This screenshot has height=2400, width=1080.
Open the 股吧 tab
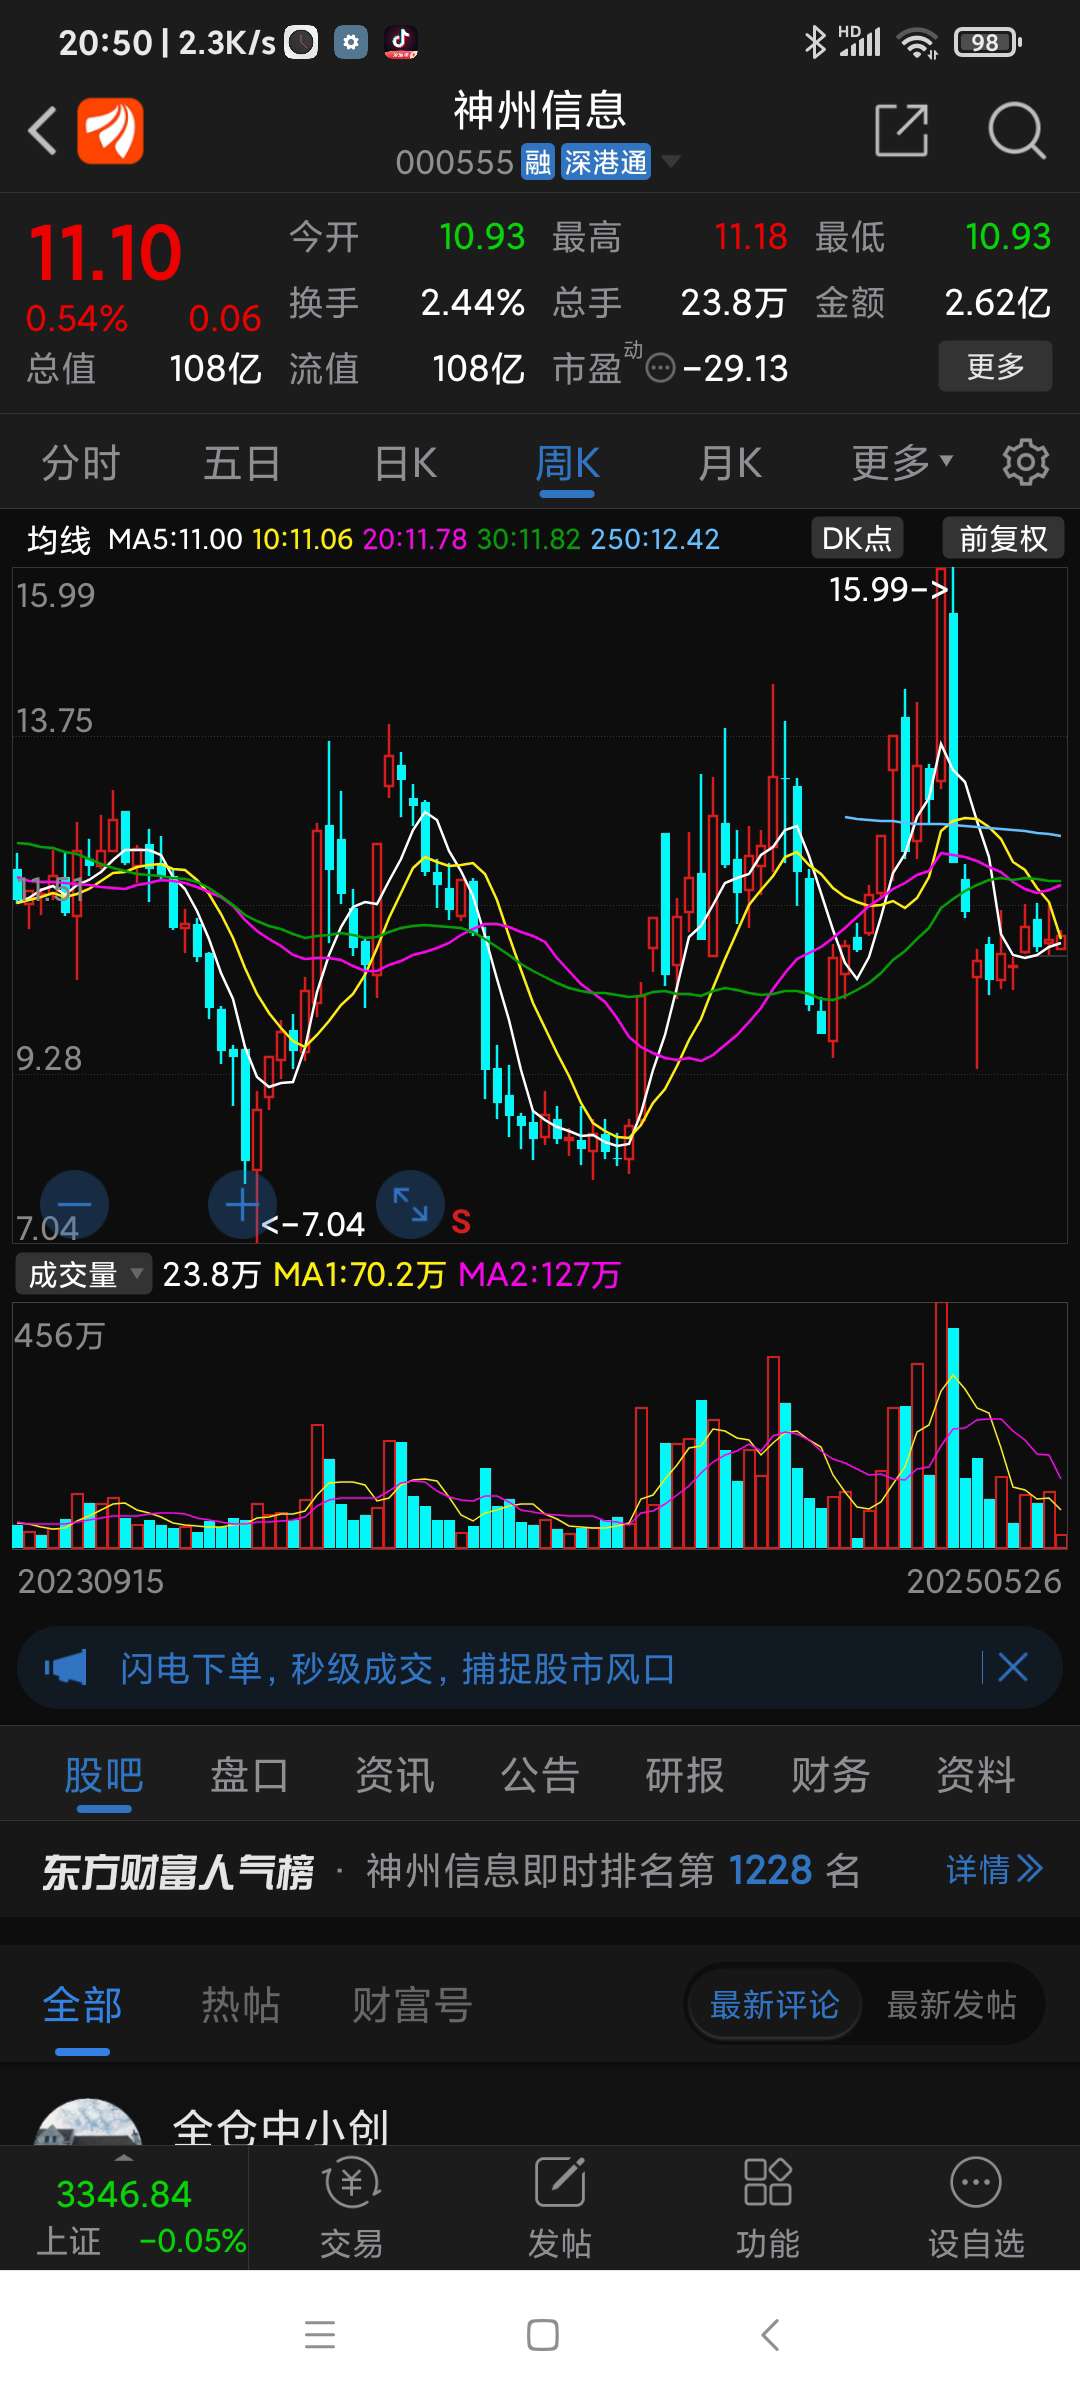click(104, 1776)
